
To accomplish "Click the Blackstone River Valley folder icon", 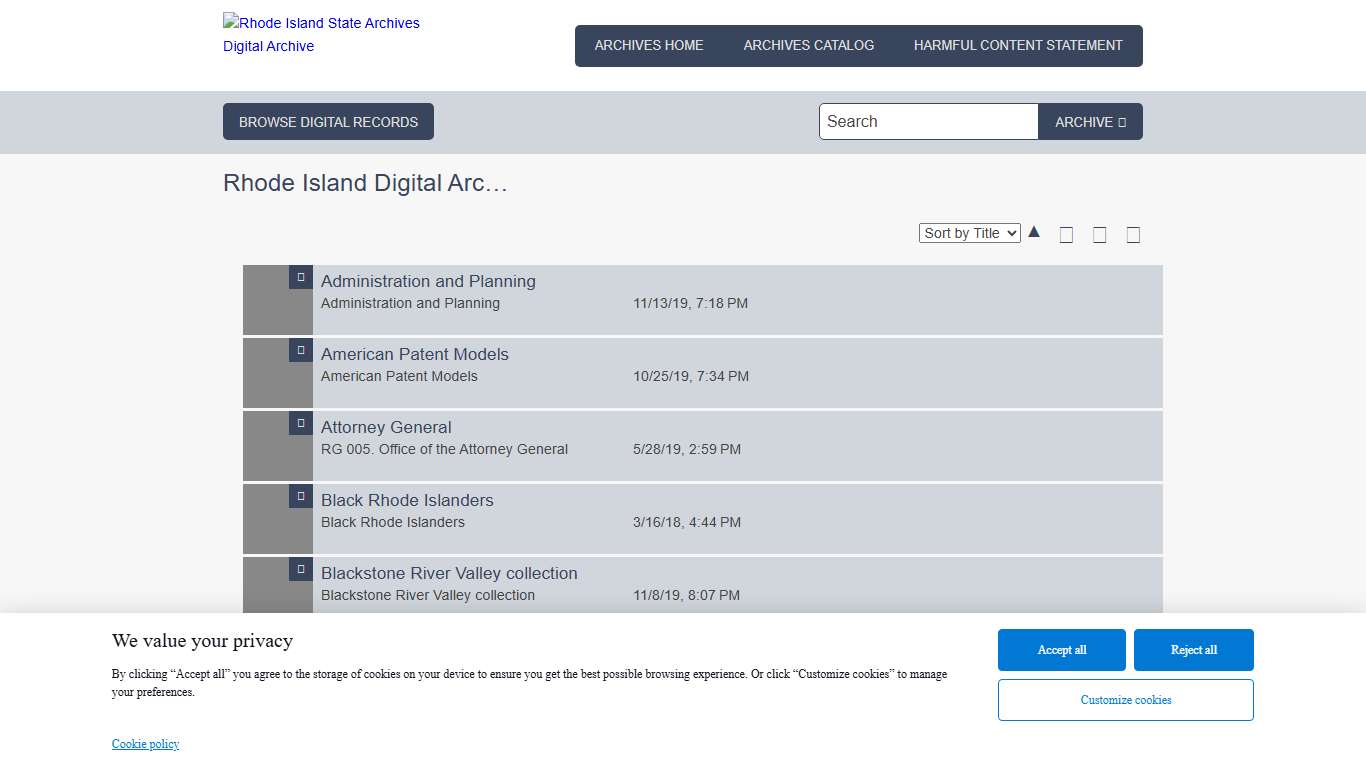I will 300,569.
